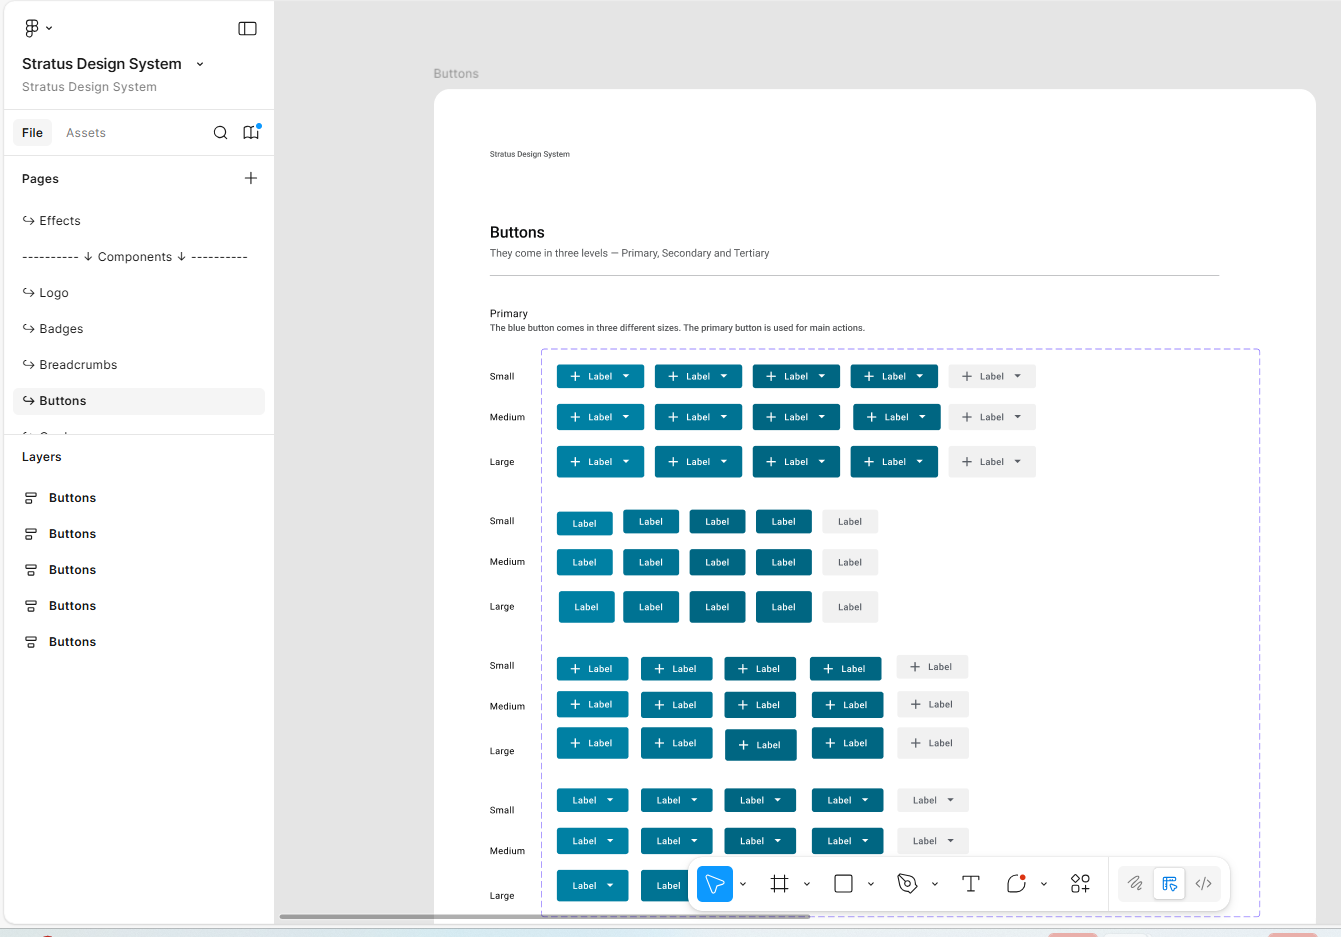
Task: Select the Text tool
Action: click(971, 884)
